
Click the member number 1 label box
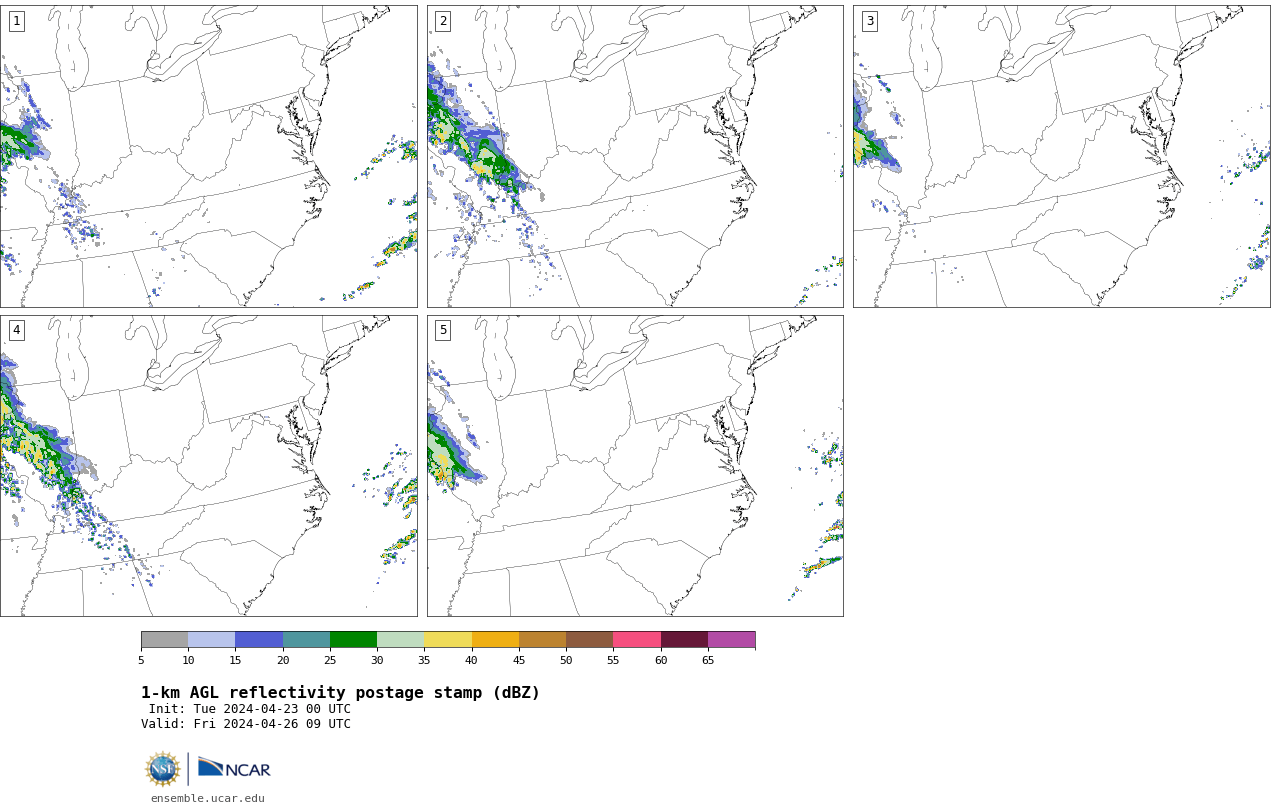coord(16,21)
